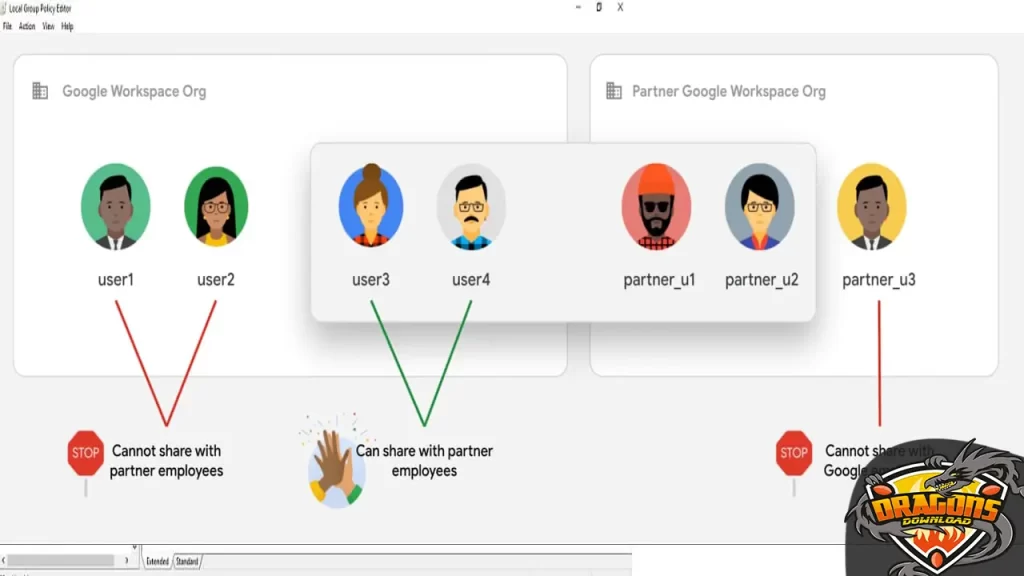Select the user3 avatar icon
Viewport: 1024px width, 576px height.
(371, 206)
